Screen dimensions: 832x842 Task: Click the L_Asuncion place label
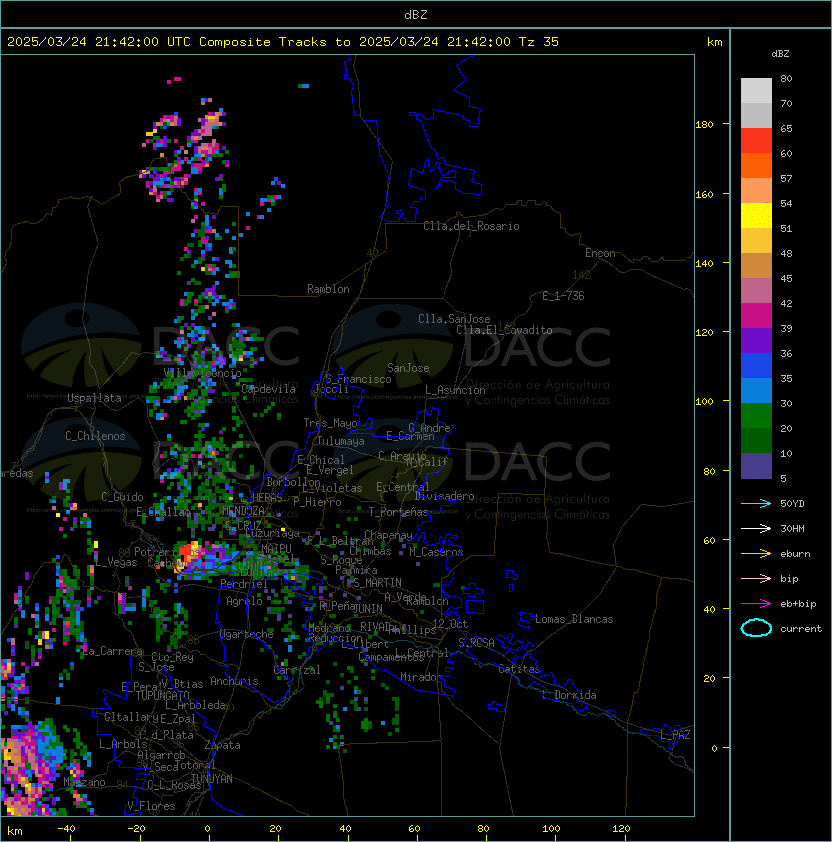click(455, 390)
